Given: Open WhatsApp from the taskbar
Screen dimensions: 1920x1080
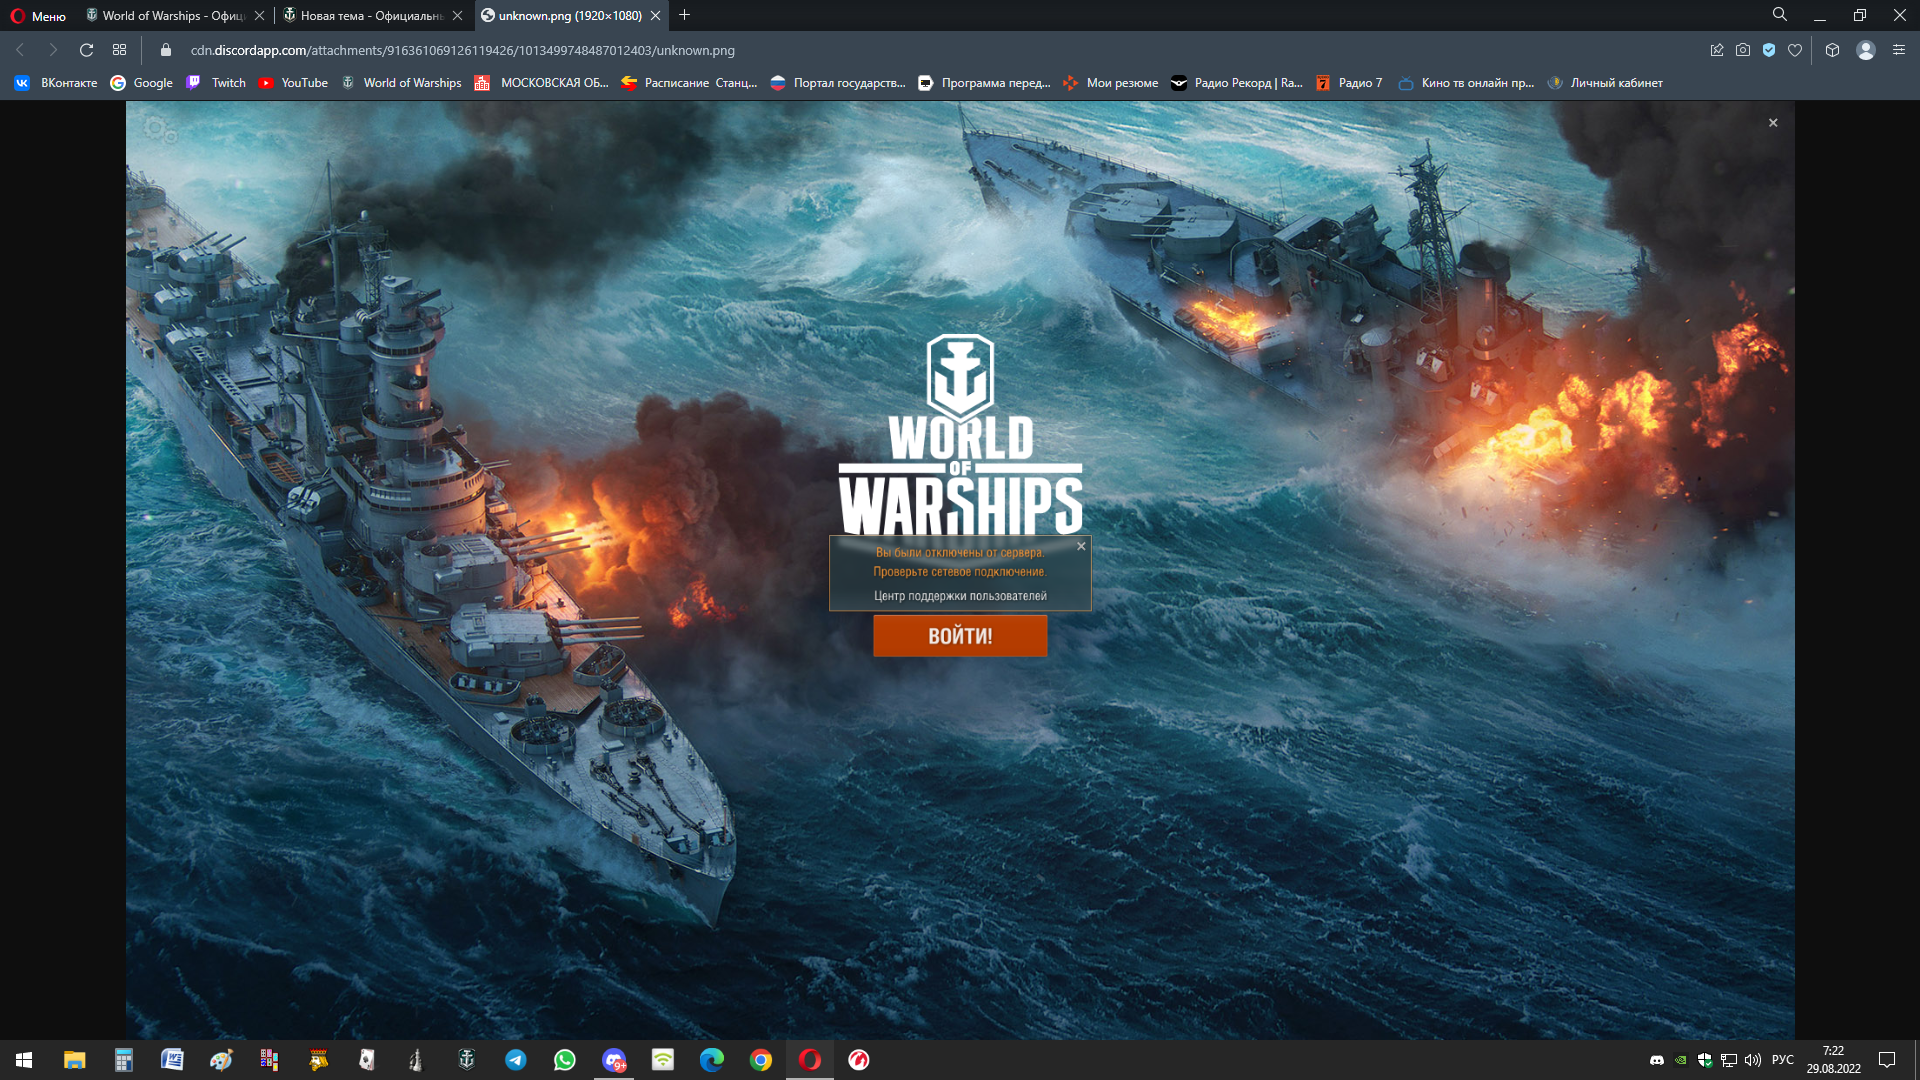Looking at the screenshot, I should (564, 1060).
